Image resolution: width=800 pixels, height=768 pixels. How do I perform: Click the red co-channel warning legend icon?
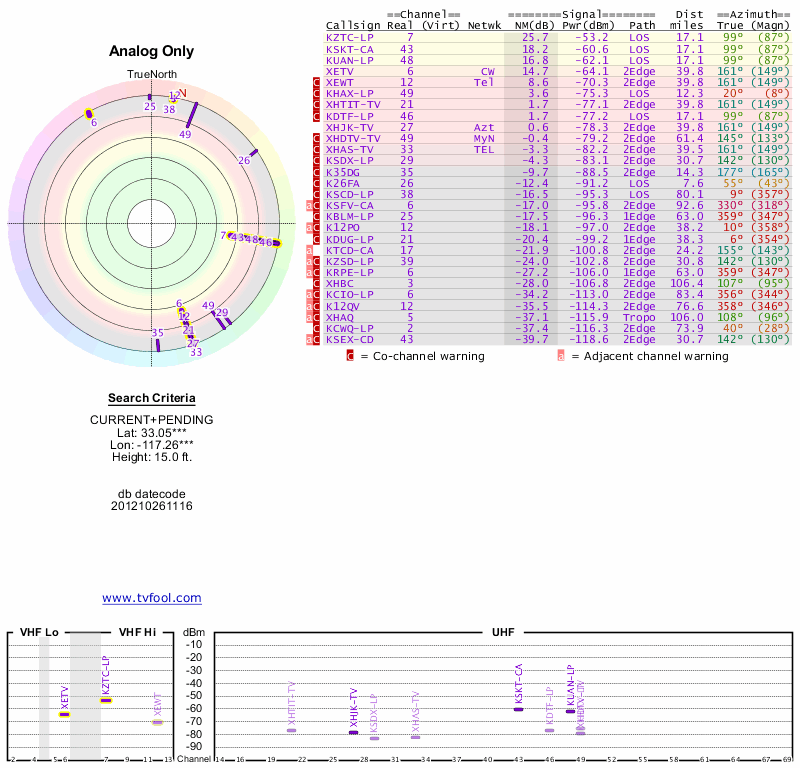click(350, 355)
